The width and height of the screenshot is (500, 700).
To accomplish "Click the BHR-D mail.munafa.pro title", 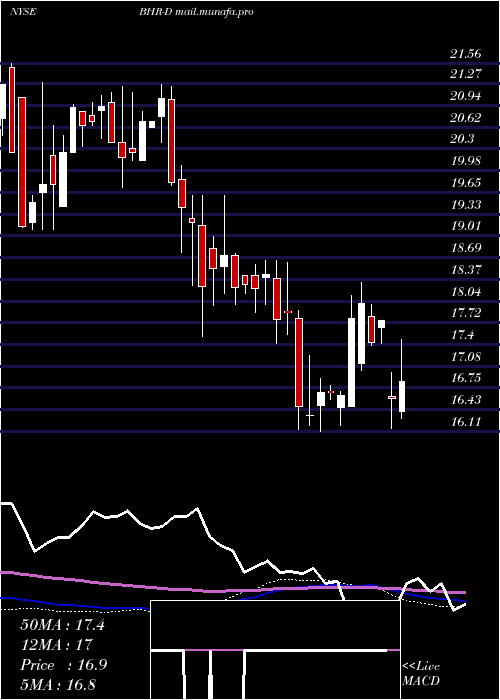I will click(196, 12).
